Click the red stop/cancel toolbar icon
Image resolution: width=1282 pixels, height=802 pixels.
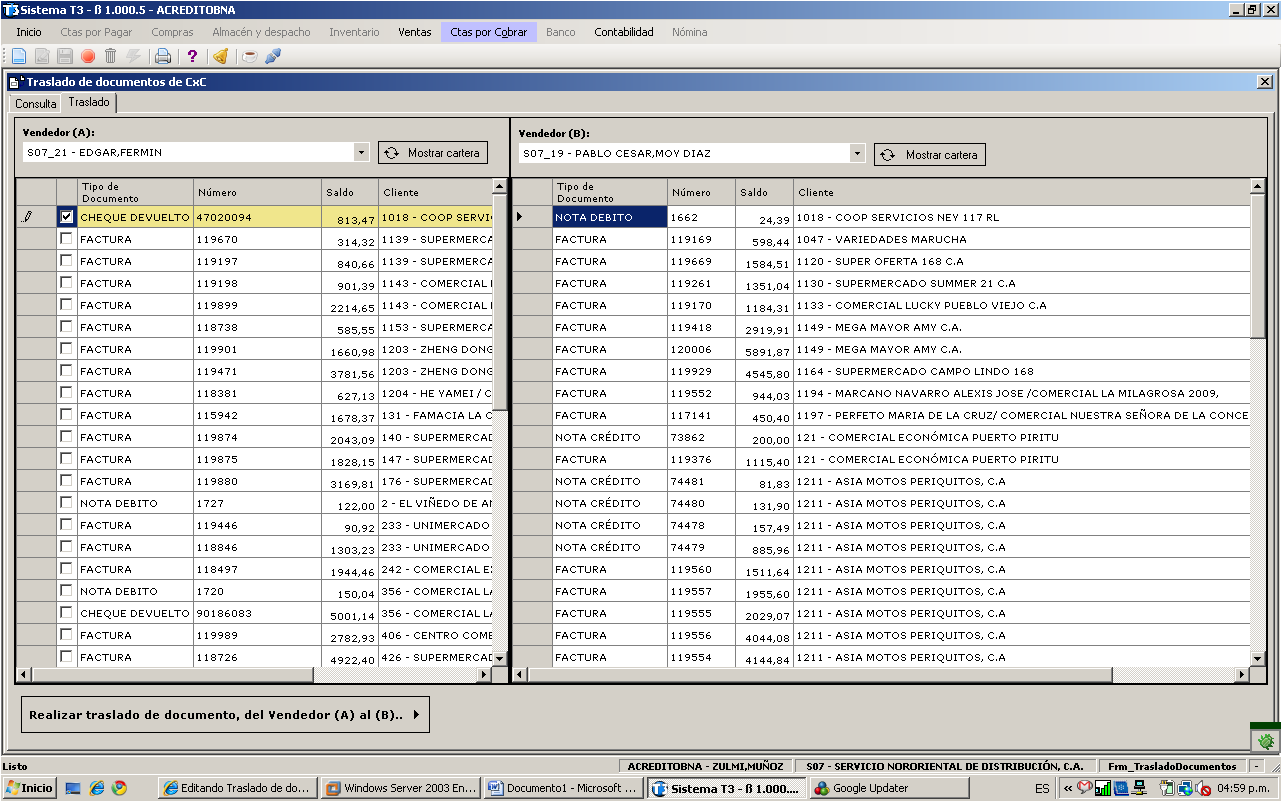coord(88,56)
